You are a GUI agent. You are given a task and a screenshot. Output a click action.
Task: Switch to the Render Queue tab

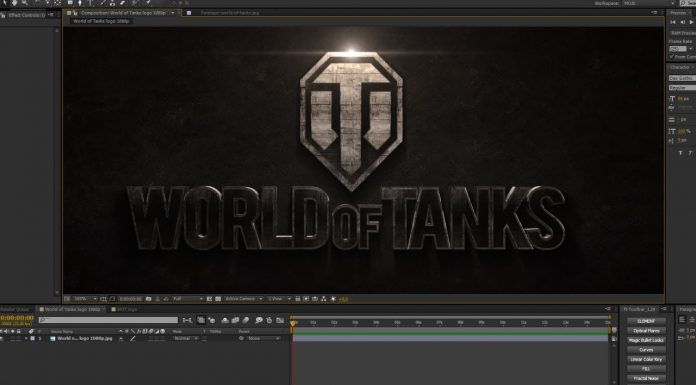[15, 309]
